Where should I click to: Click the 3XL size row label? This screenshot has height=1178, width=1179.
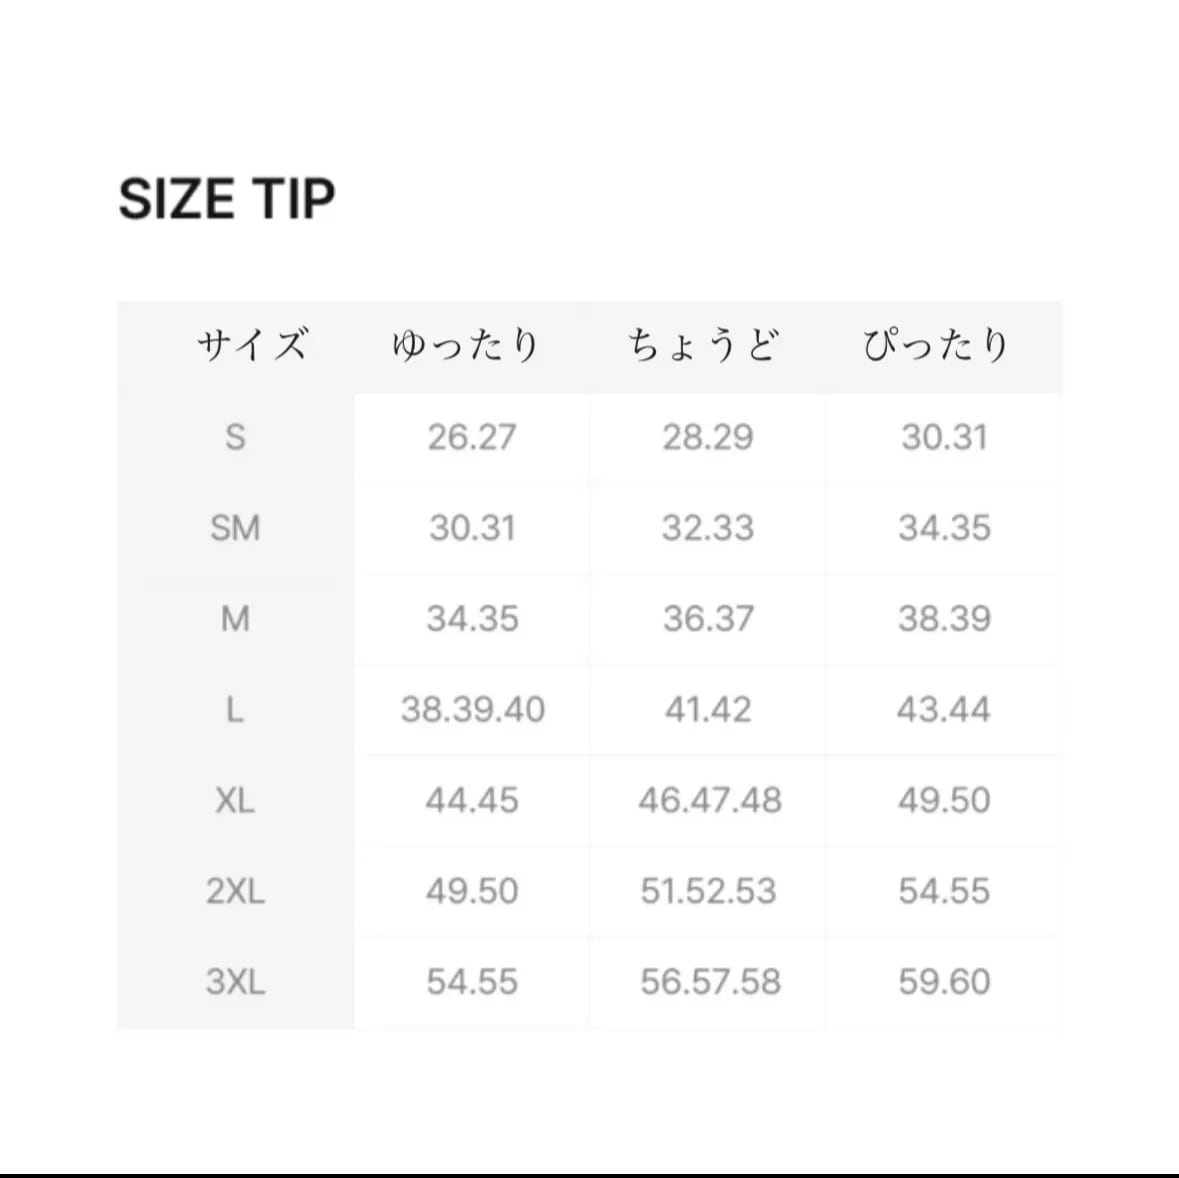coord(235,982)
